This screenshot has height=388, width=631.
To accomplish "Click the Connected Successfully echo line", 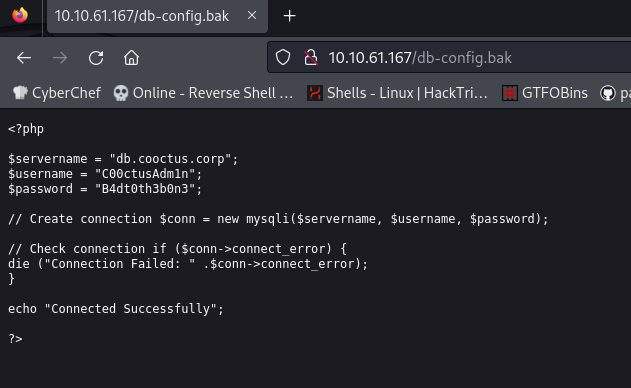I will (116, 309).
